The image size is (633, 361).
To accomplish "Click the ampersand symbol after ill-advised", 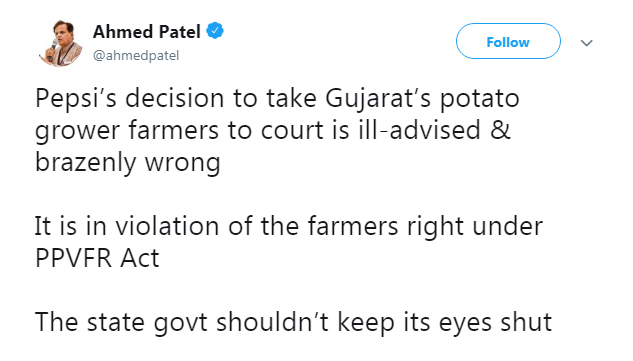I will (x=501, y=130).
